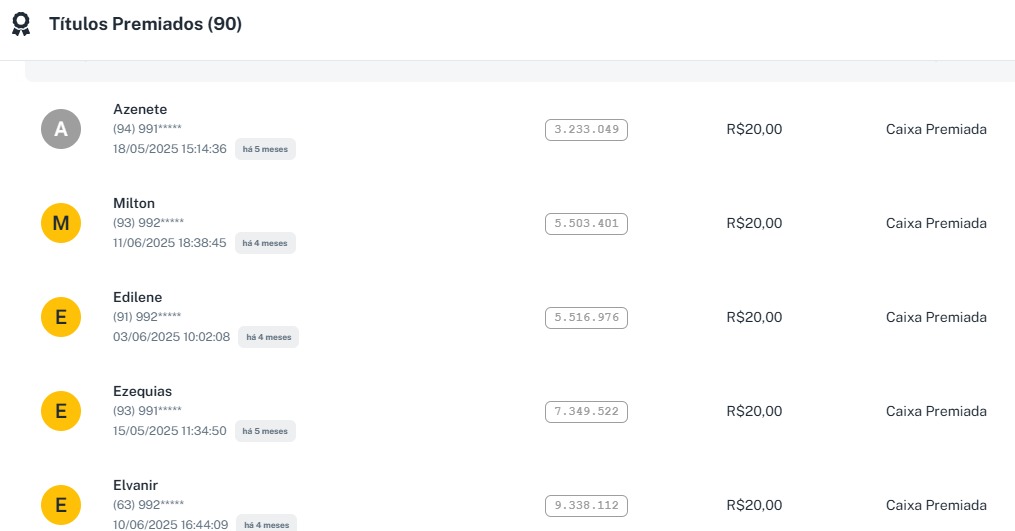Click Edilene's yellow E avatar

pyautogui.click(x=60, y=317)
